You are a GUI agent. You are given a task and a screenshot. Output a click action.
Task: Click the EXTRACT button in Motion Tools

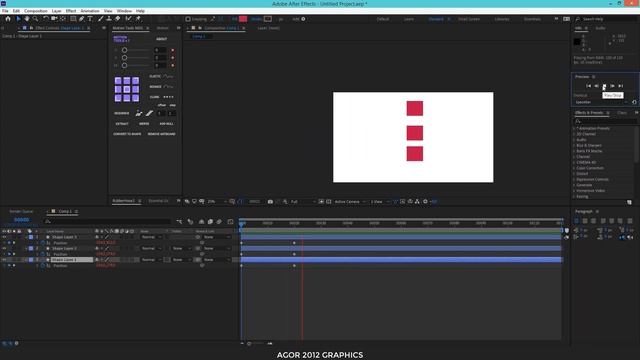pos(122,124)
